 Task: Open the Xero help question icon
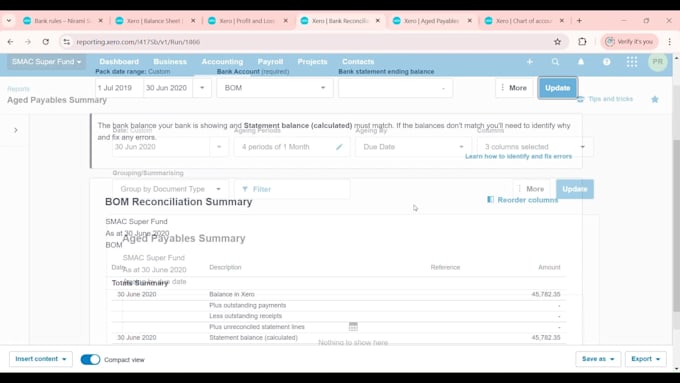pyautogui.click(x=606, y=62)
